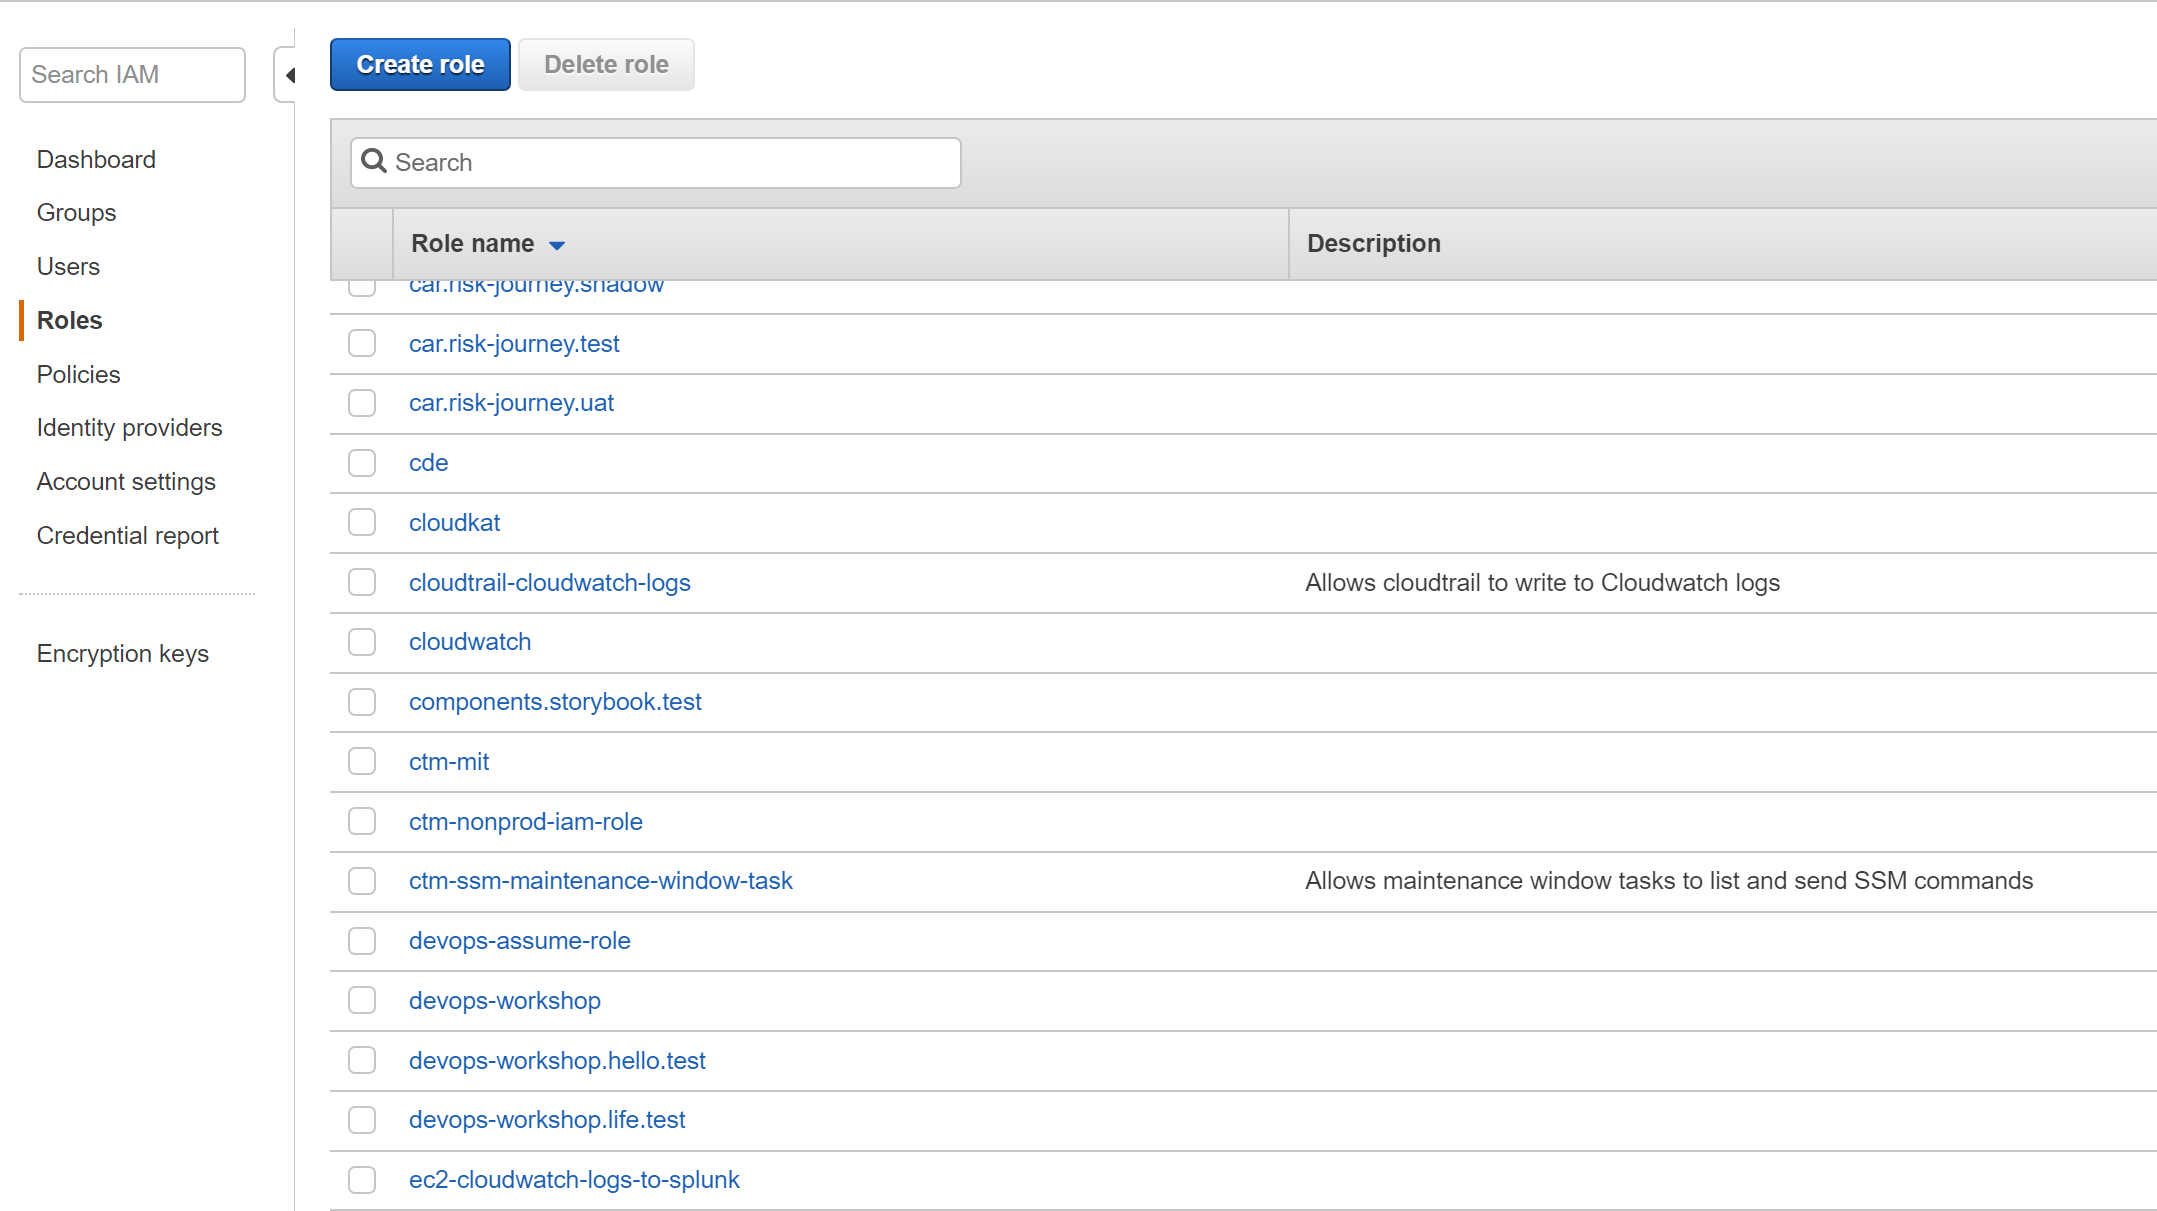Focus the Search IAM field
The image size is (2157, 1211).
point(132,75)
